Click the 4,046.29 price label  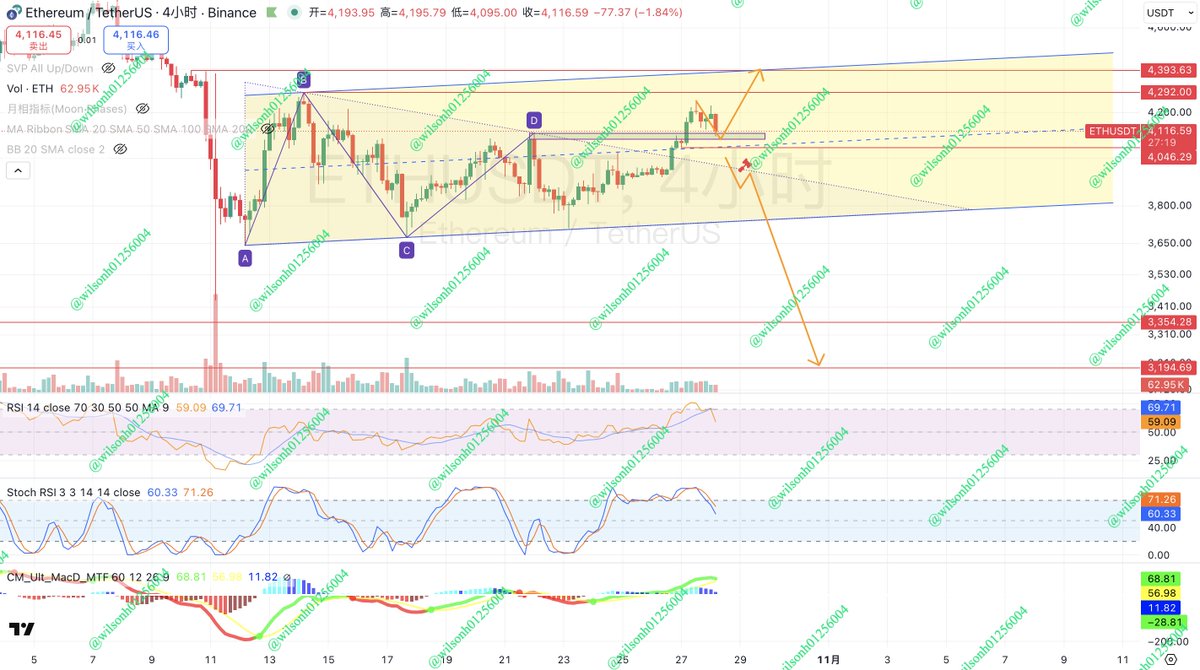(x=1168, y=157)
